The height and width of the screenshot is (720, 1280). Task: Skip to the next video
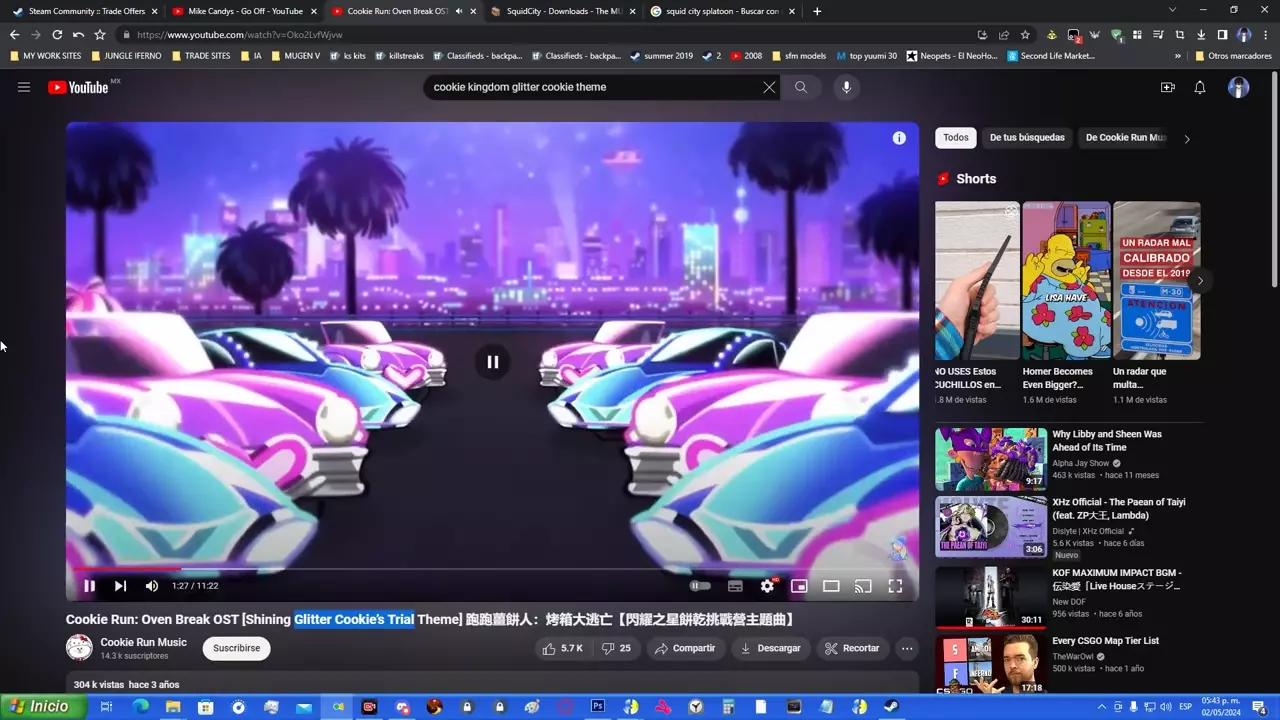tap(120, 586)
